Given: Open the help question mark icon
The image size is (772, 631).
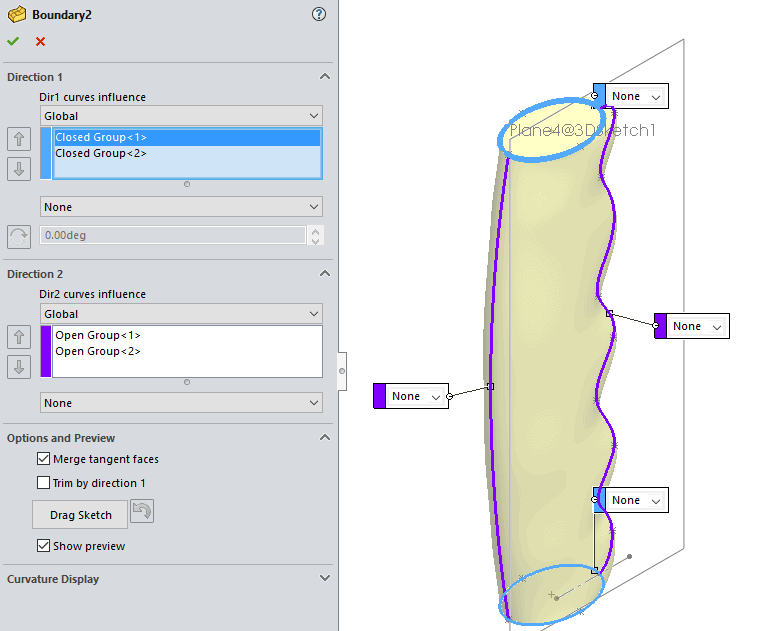Looking at the screenshot, I should tap(319, 14).
